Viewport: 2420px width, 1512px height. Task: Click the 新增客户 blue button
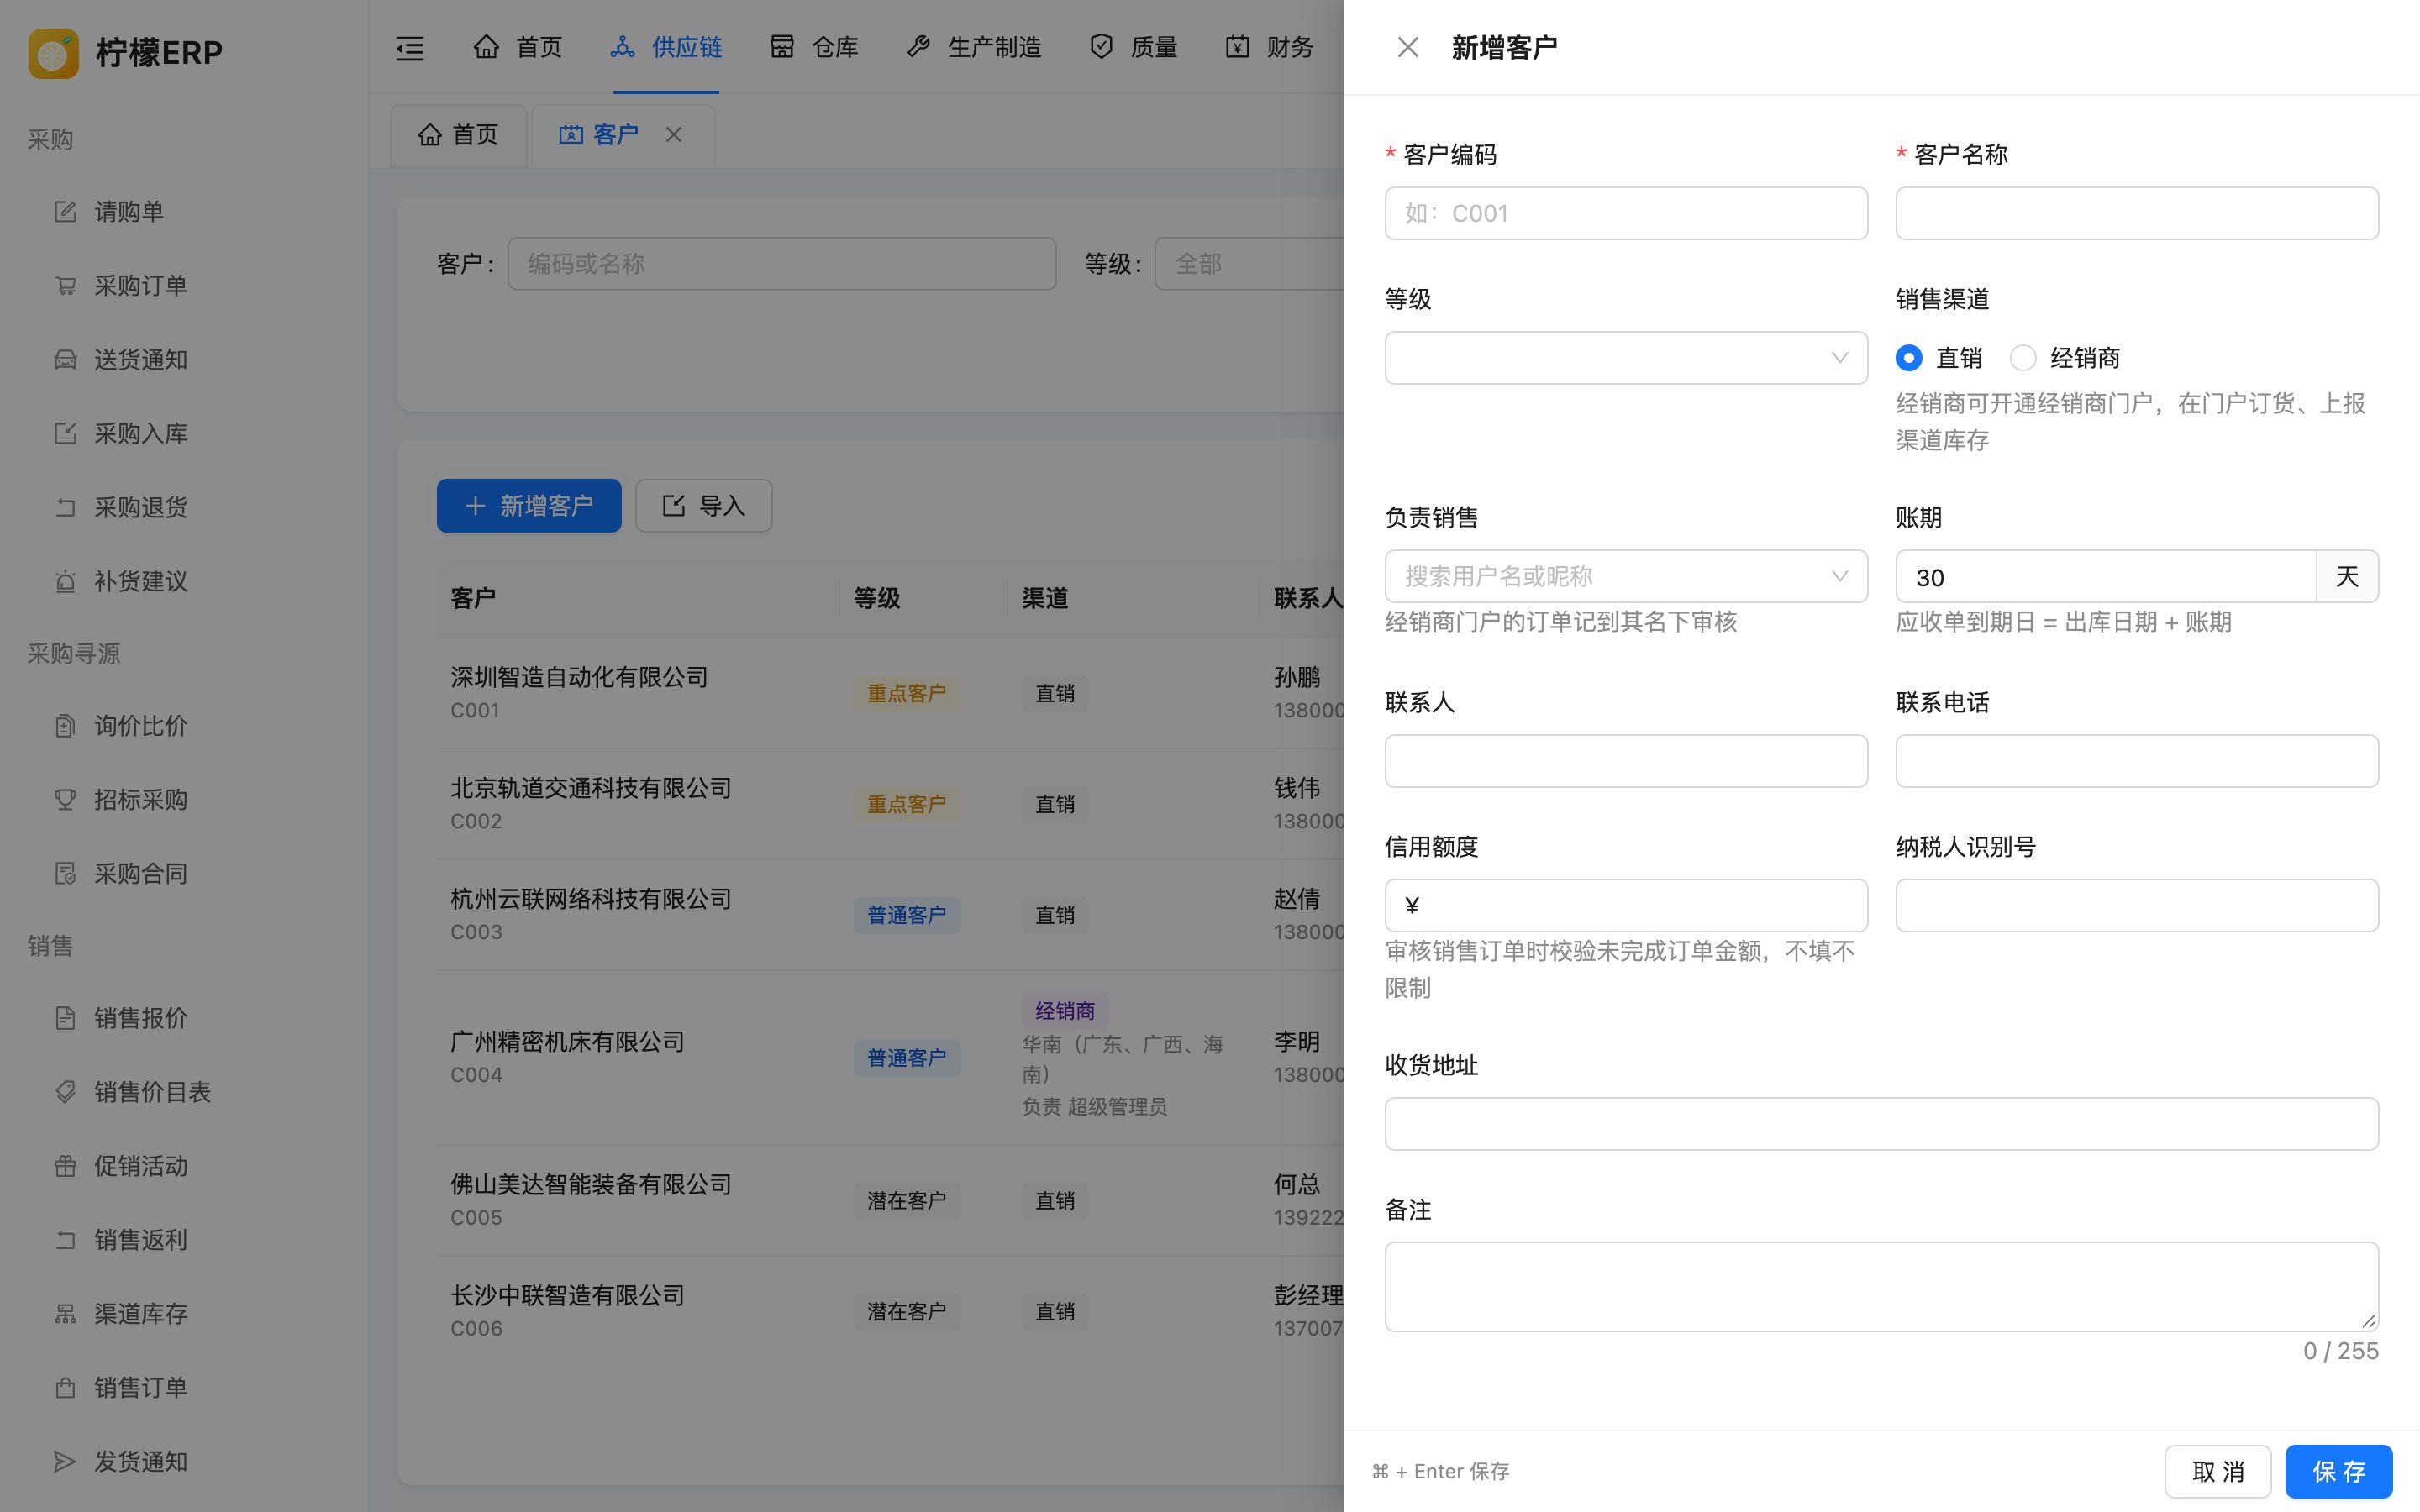point(529,505)
